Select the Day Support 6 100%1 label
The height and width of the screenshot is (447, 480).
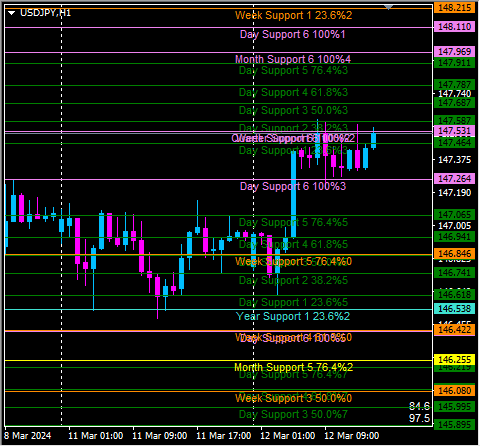click(293, 34)
